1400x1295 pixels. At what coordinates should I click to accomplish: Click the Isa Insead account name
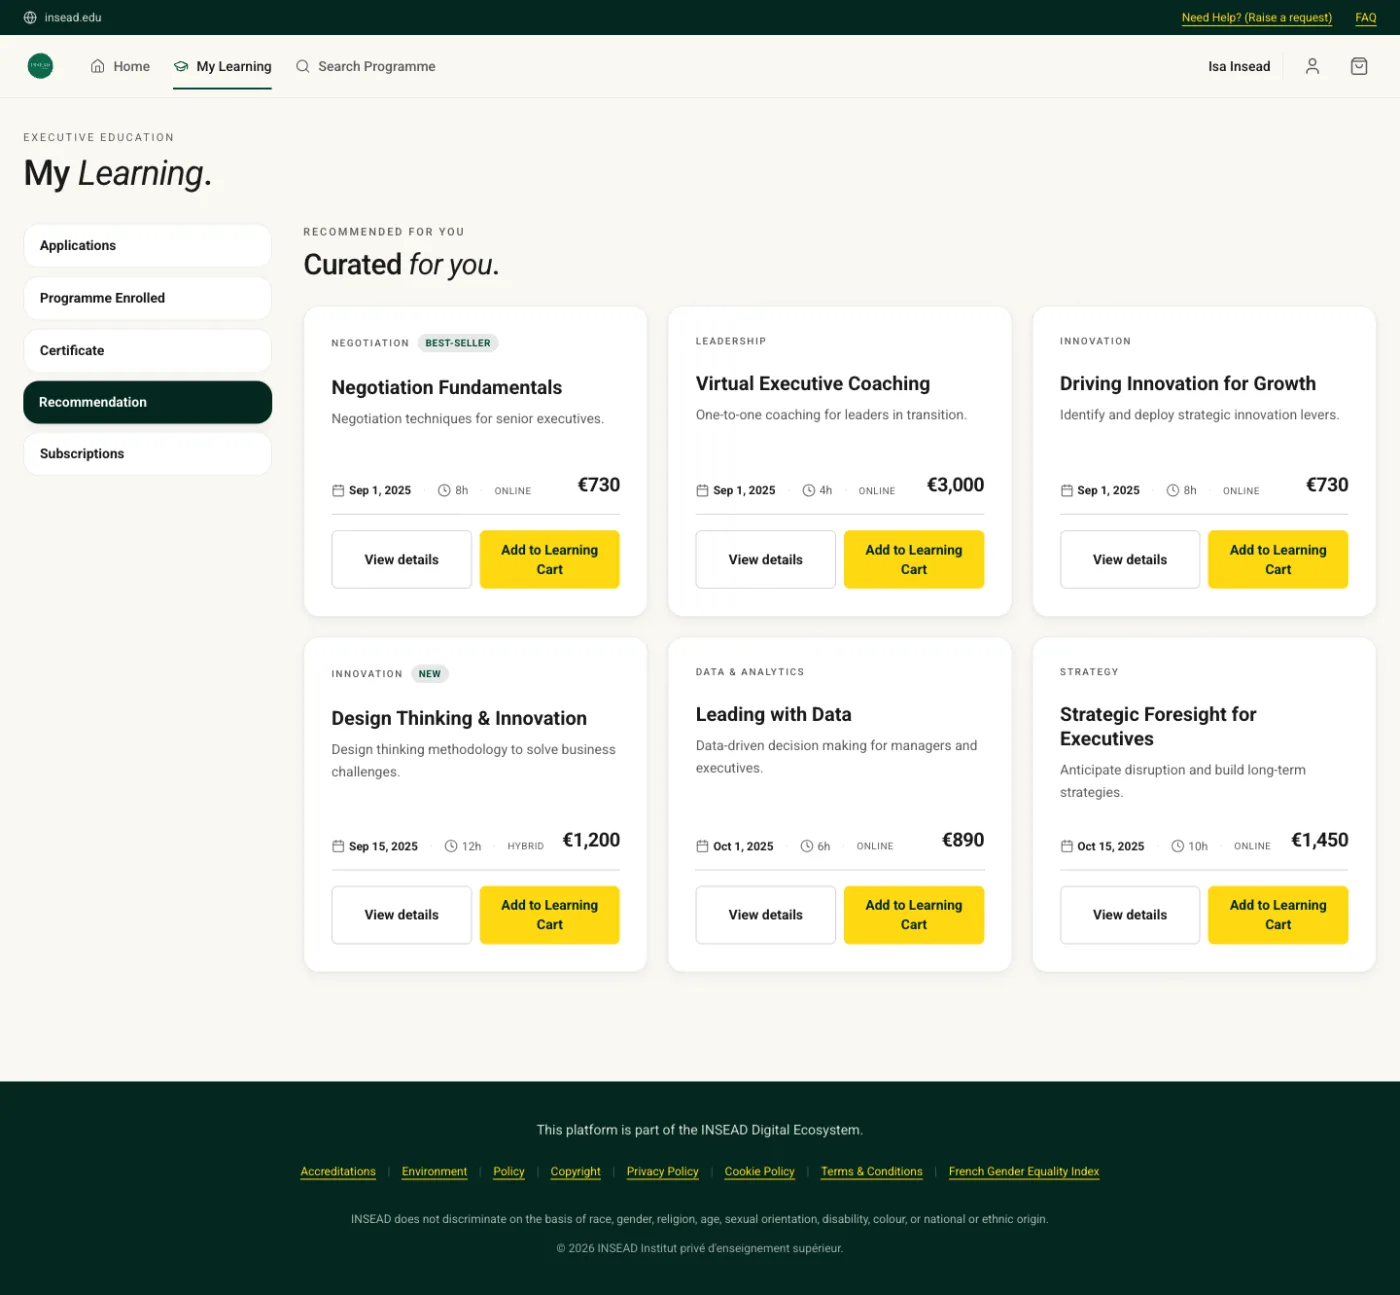[1239, 66]
